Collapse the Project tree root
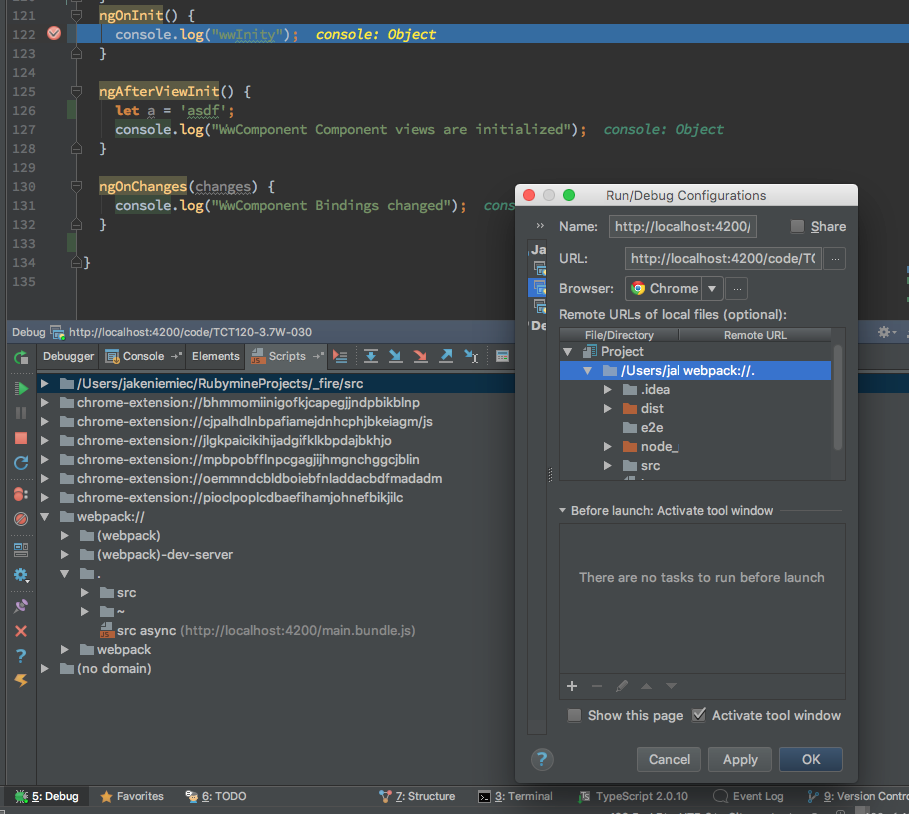 tap(567, 351)
